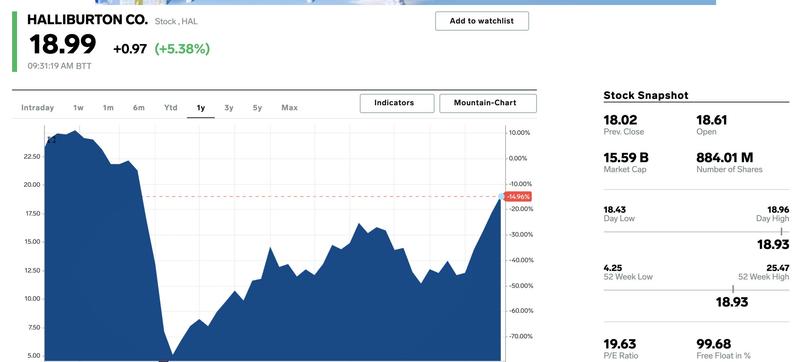
Task: Click the chart's lowest point near 5.00
Action: coord(172,354)
